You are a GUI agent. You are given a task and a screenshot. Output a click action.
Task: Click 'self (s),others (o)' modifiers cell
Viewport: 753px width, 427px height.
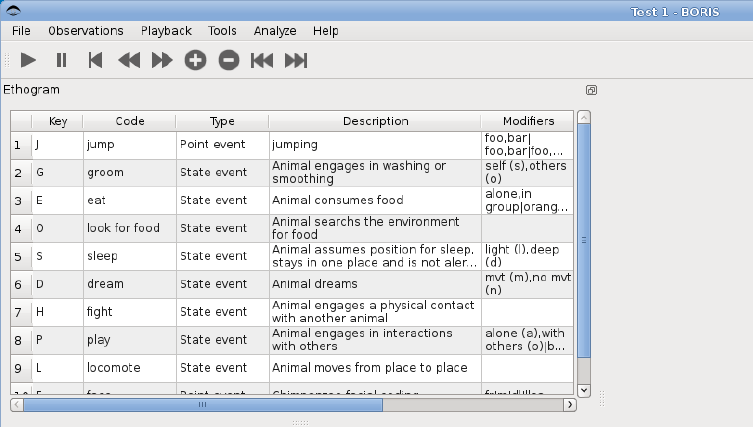(x=528, y=173)
